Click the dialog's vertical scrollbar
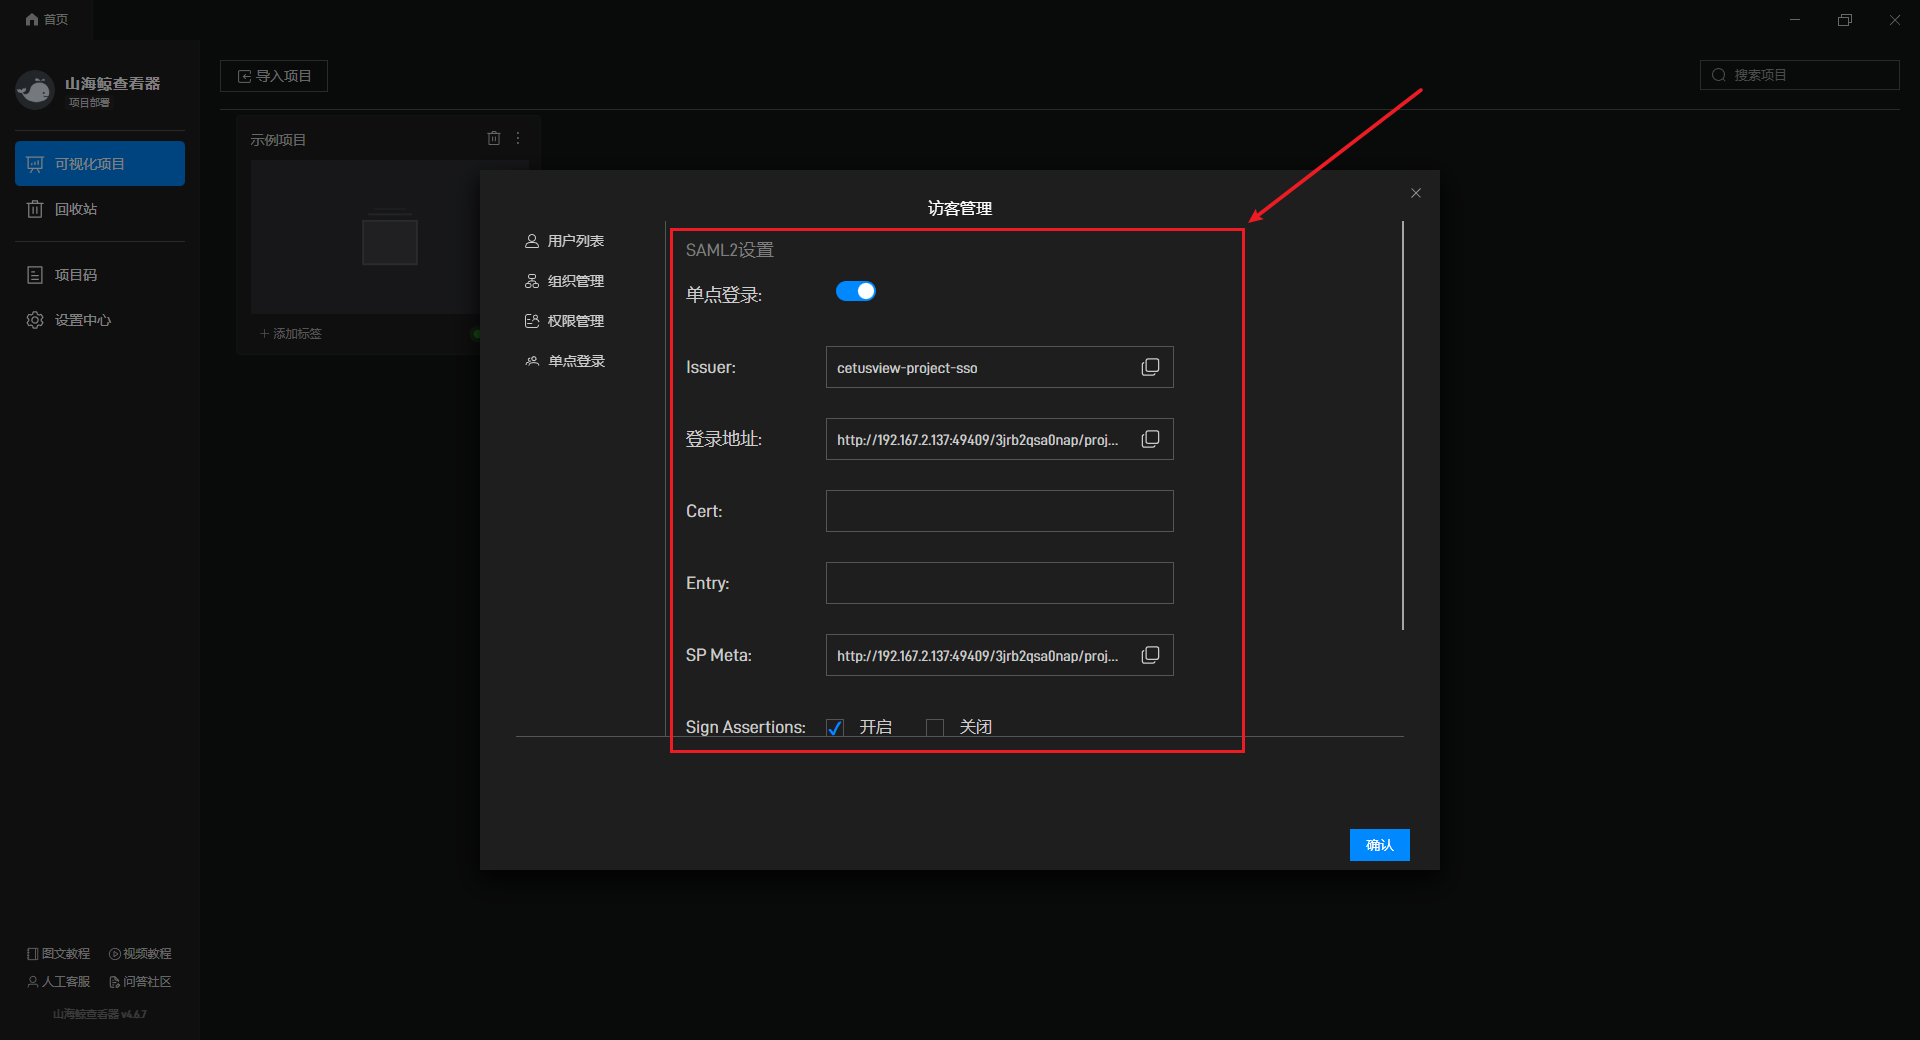1920x1040 pixels. [1403, 425]
